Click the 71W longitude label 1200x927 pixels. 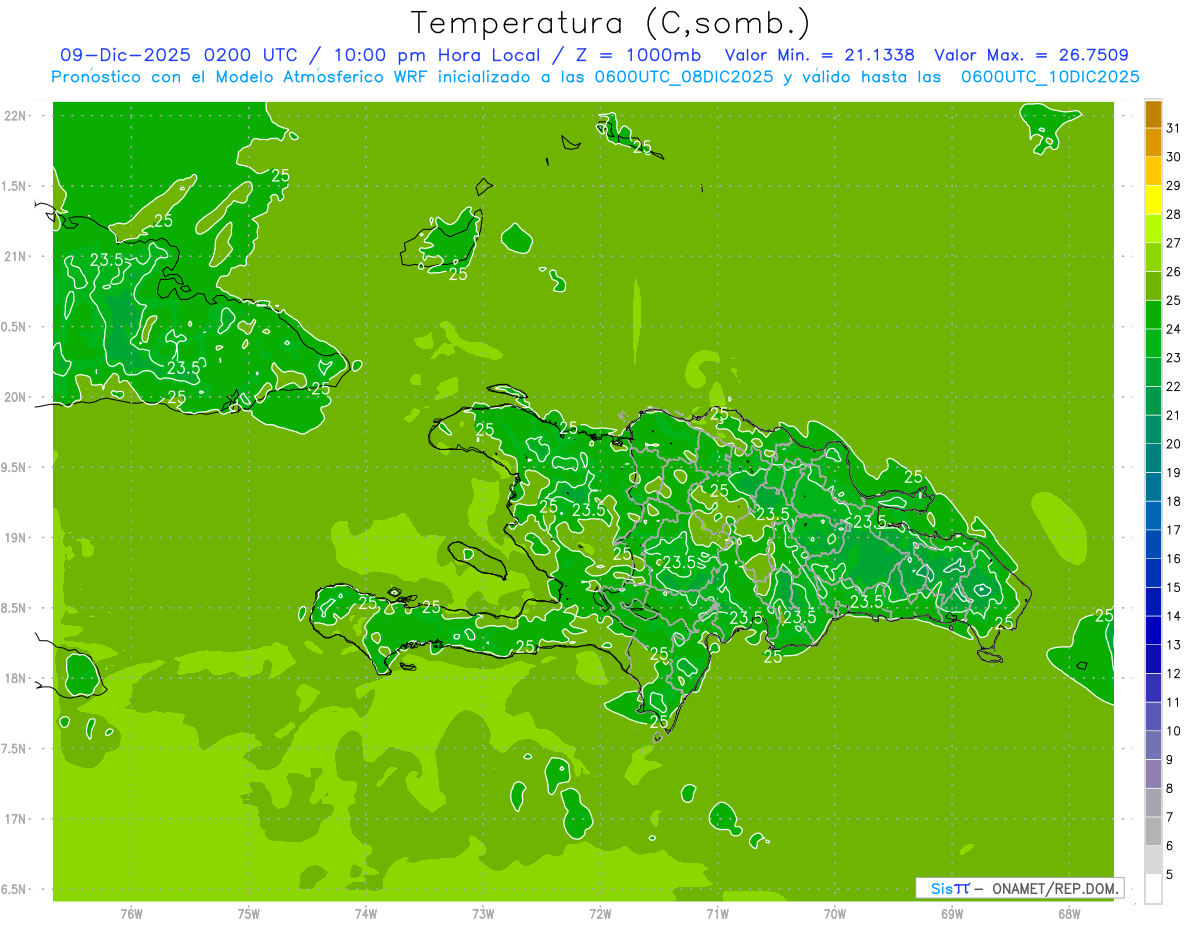tap(717, 913)
